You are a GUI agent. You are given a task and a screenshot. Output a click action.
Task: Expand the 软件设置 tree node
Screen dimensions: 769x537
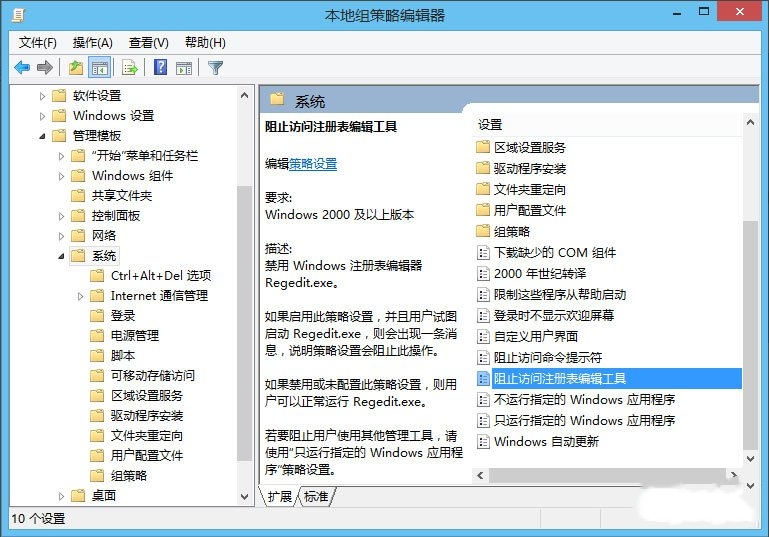coord(42,96)
